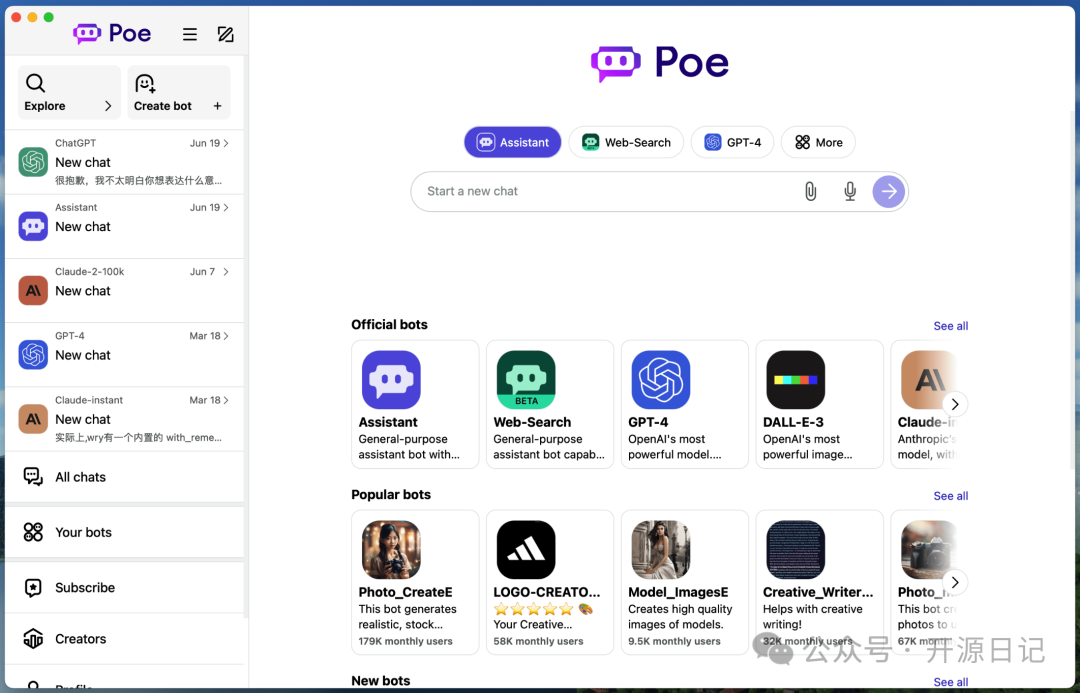Show more Popular bots with right arrow
The width and height of the screenshot is (1080, 693).
955,582
